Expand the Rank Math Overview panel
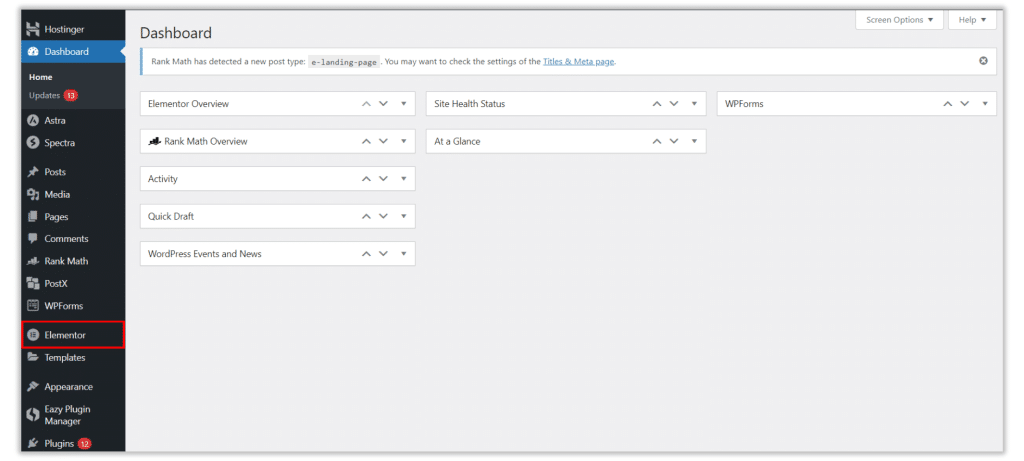Viewport: 1024px width, 461px height. 404,141
